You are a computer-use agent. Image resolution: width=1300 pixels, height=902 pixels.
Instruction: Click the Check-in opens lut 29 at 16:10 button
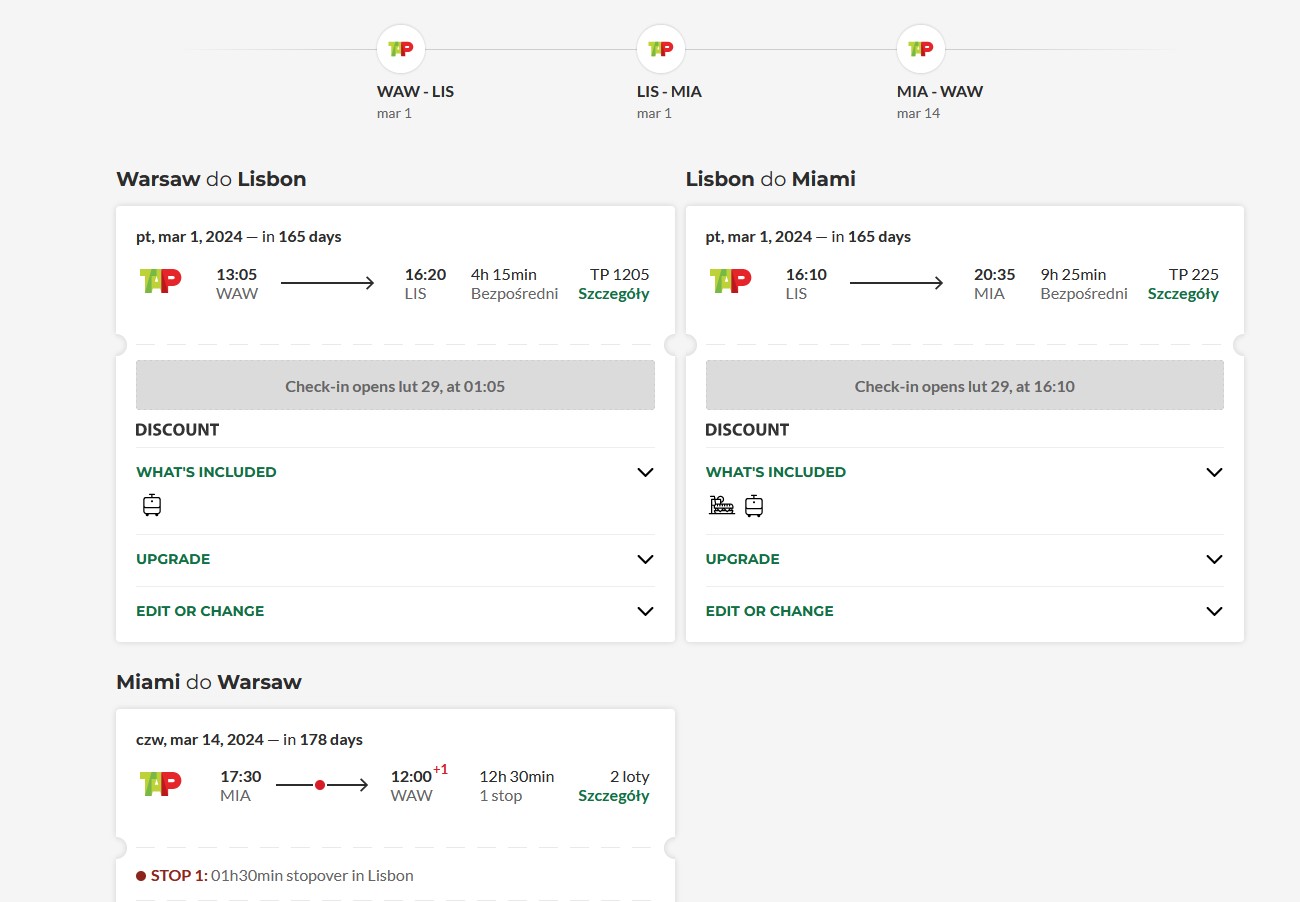pos(965,385)
